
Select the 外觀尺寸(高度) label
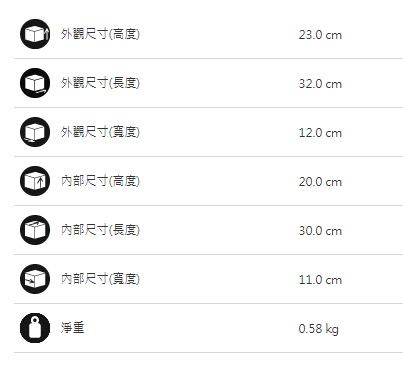100,34
